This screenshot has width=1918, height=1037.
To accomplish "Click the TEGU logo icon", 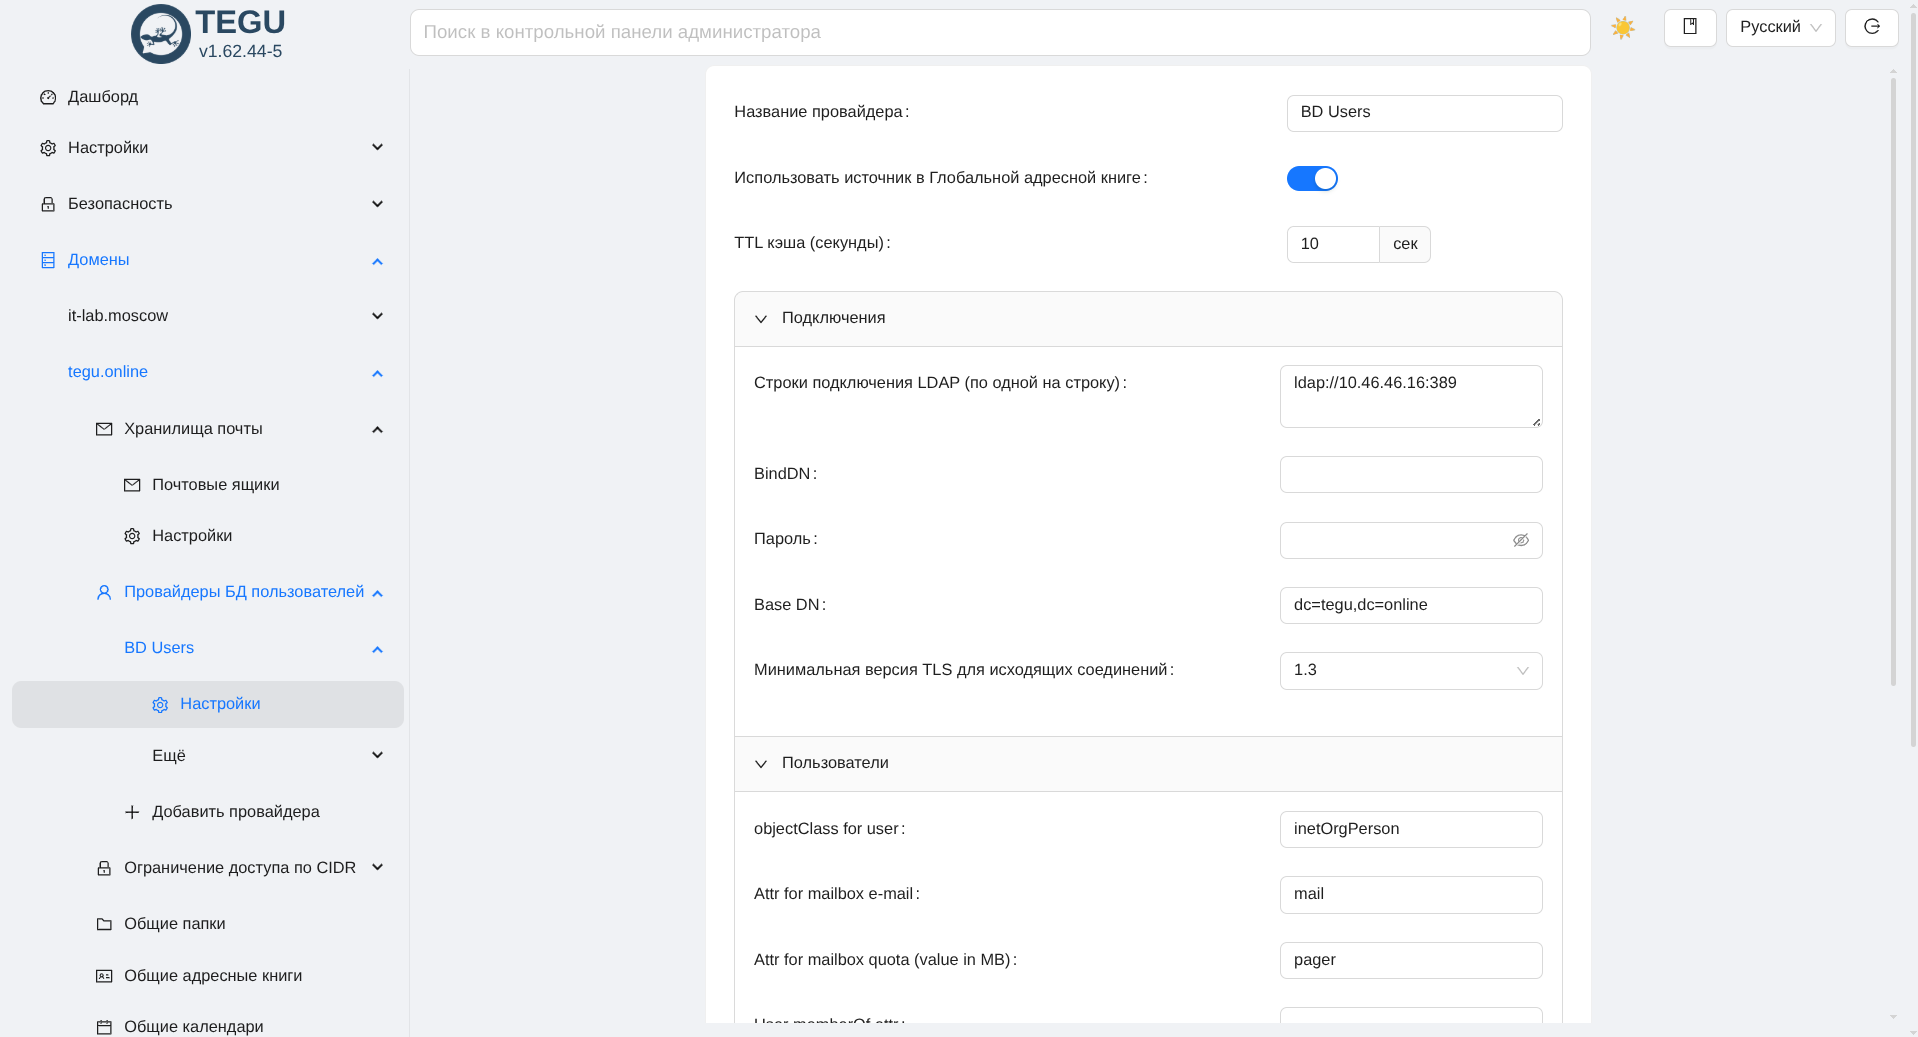I will click(160, 34).
